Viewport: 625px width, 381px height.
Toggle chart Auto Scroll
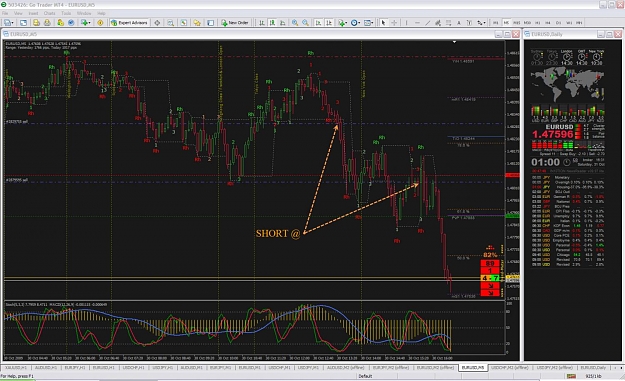point(318,23)
